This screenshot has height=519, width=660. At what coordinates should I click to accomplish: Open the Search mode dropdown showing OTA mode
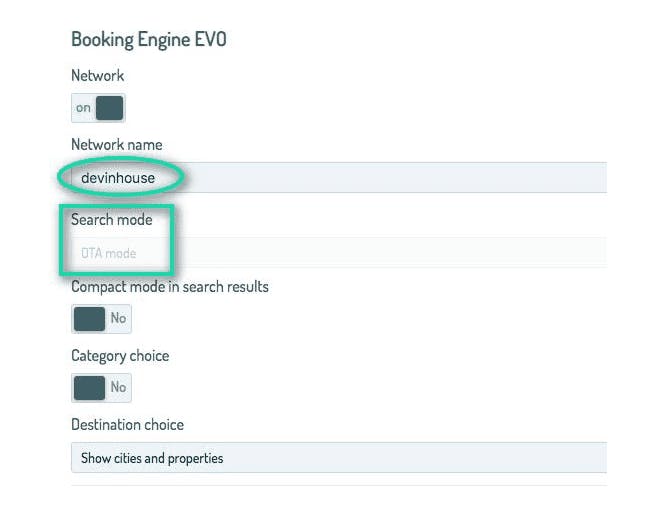(339, 253)
